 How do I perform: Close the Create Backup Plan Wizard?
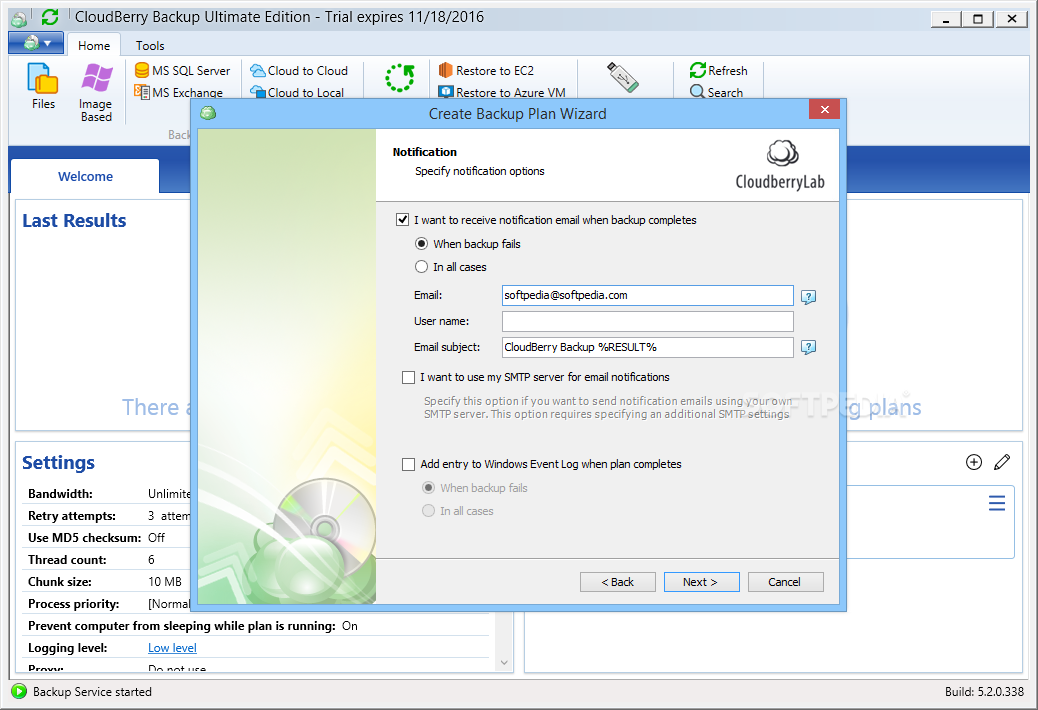pos(824,109)
